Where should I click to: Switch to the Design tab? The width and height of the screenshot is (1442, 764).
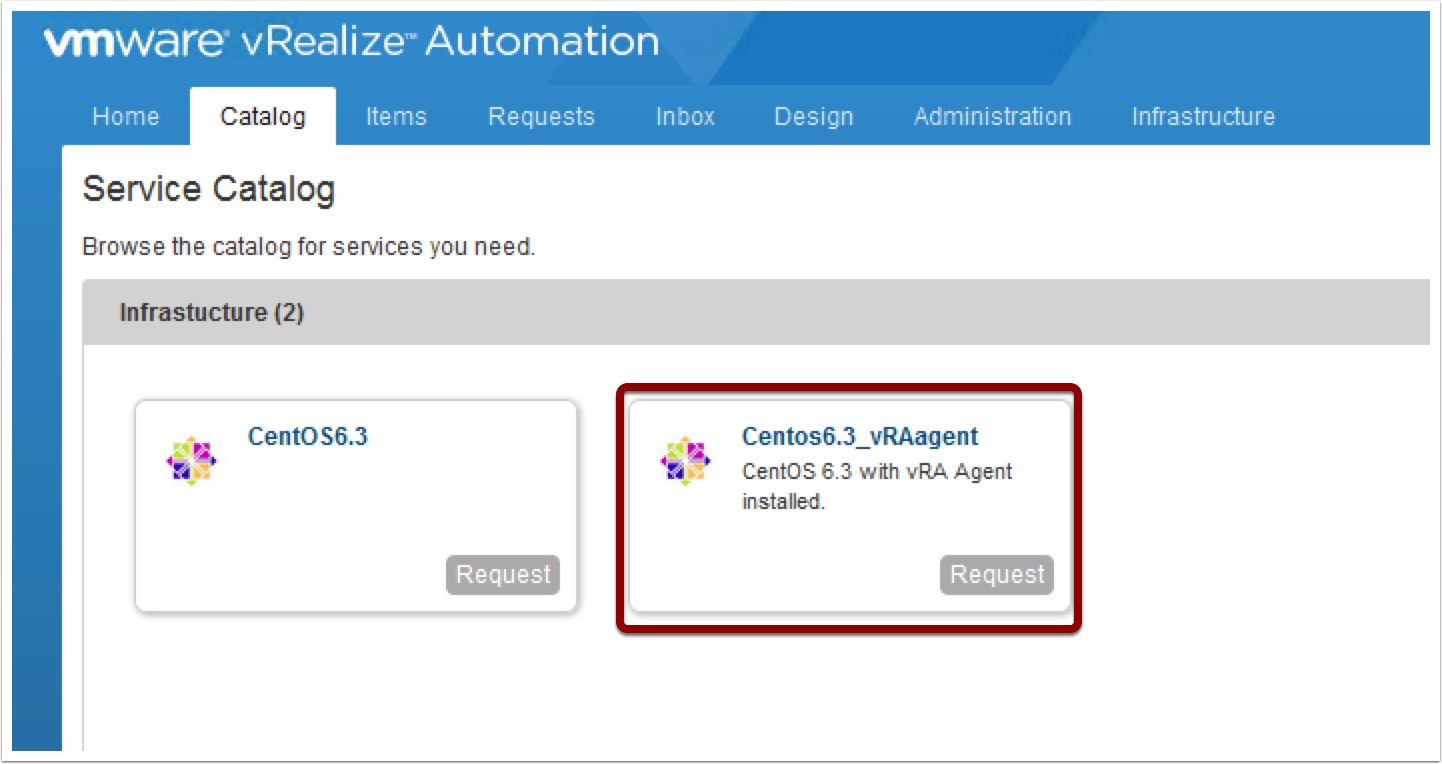[814, 117]
